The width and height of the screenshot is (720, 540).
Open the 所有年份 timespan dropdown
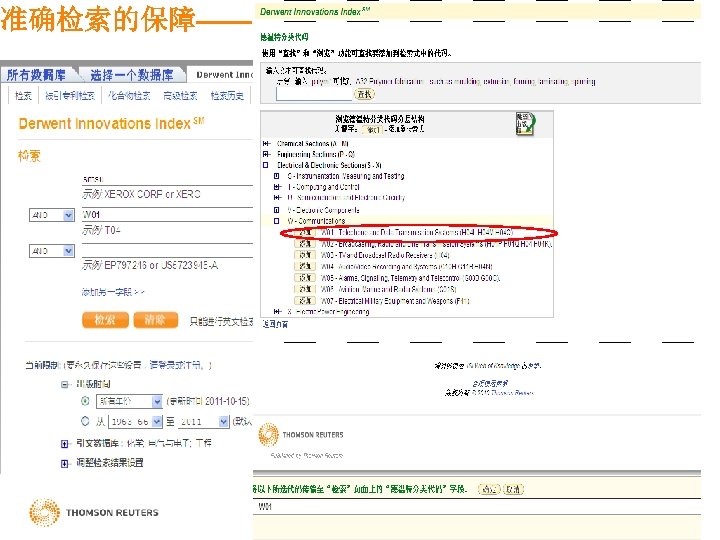click(x=129, y=401)
